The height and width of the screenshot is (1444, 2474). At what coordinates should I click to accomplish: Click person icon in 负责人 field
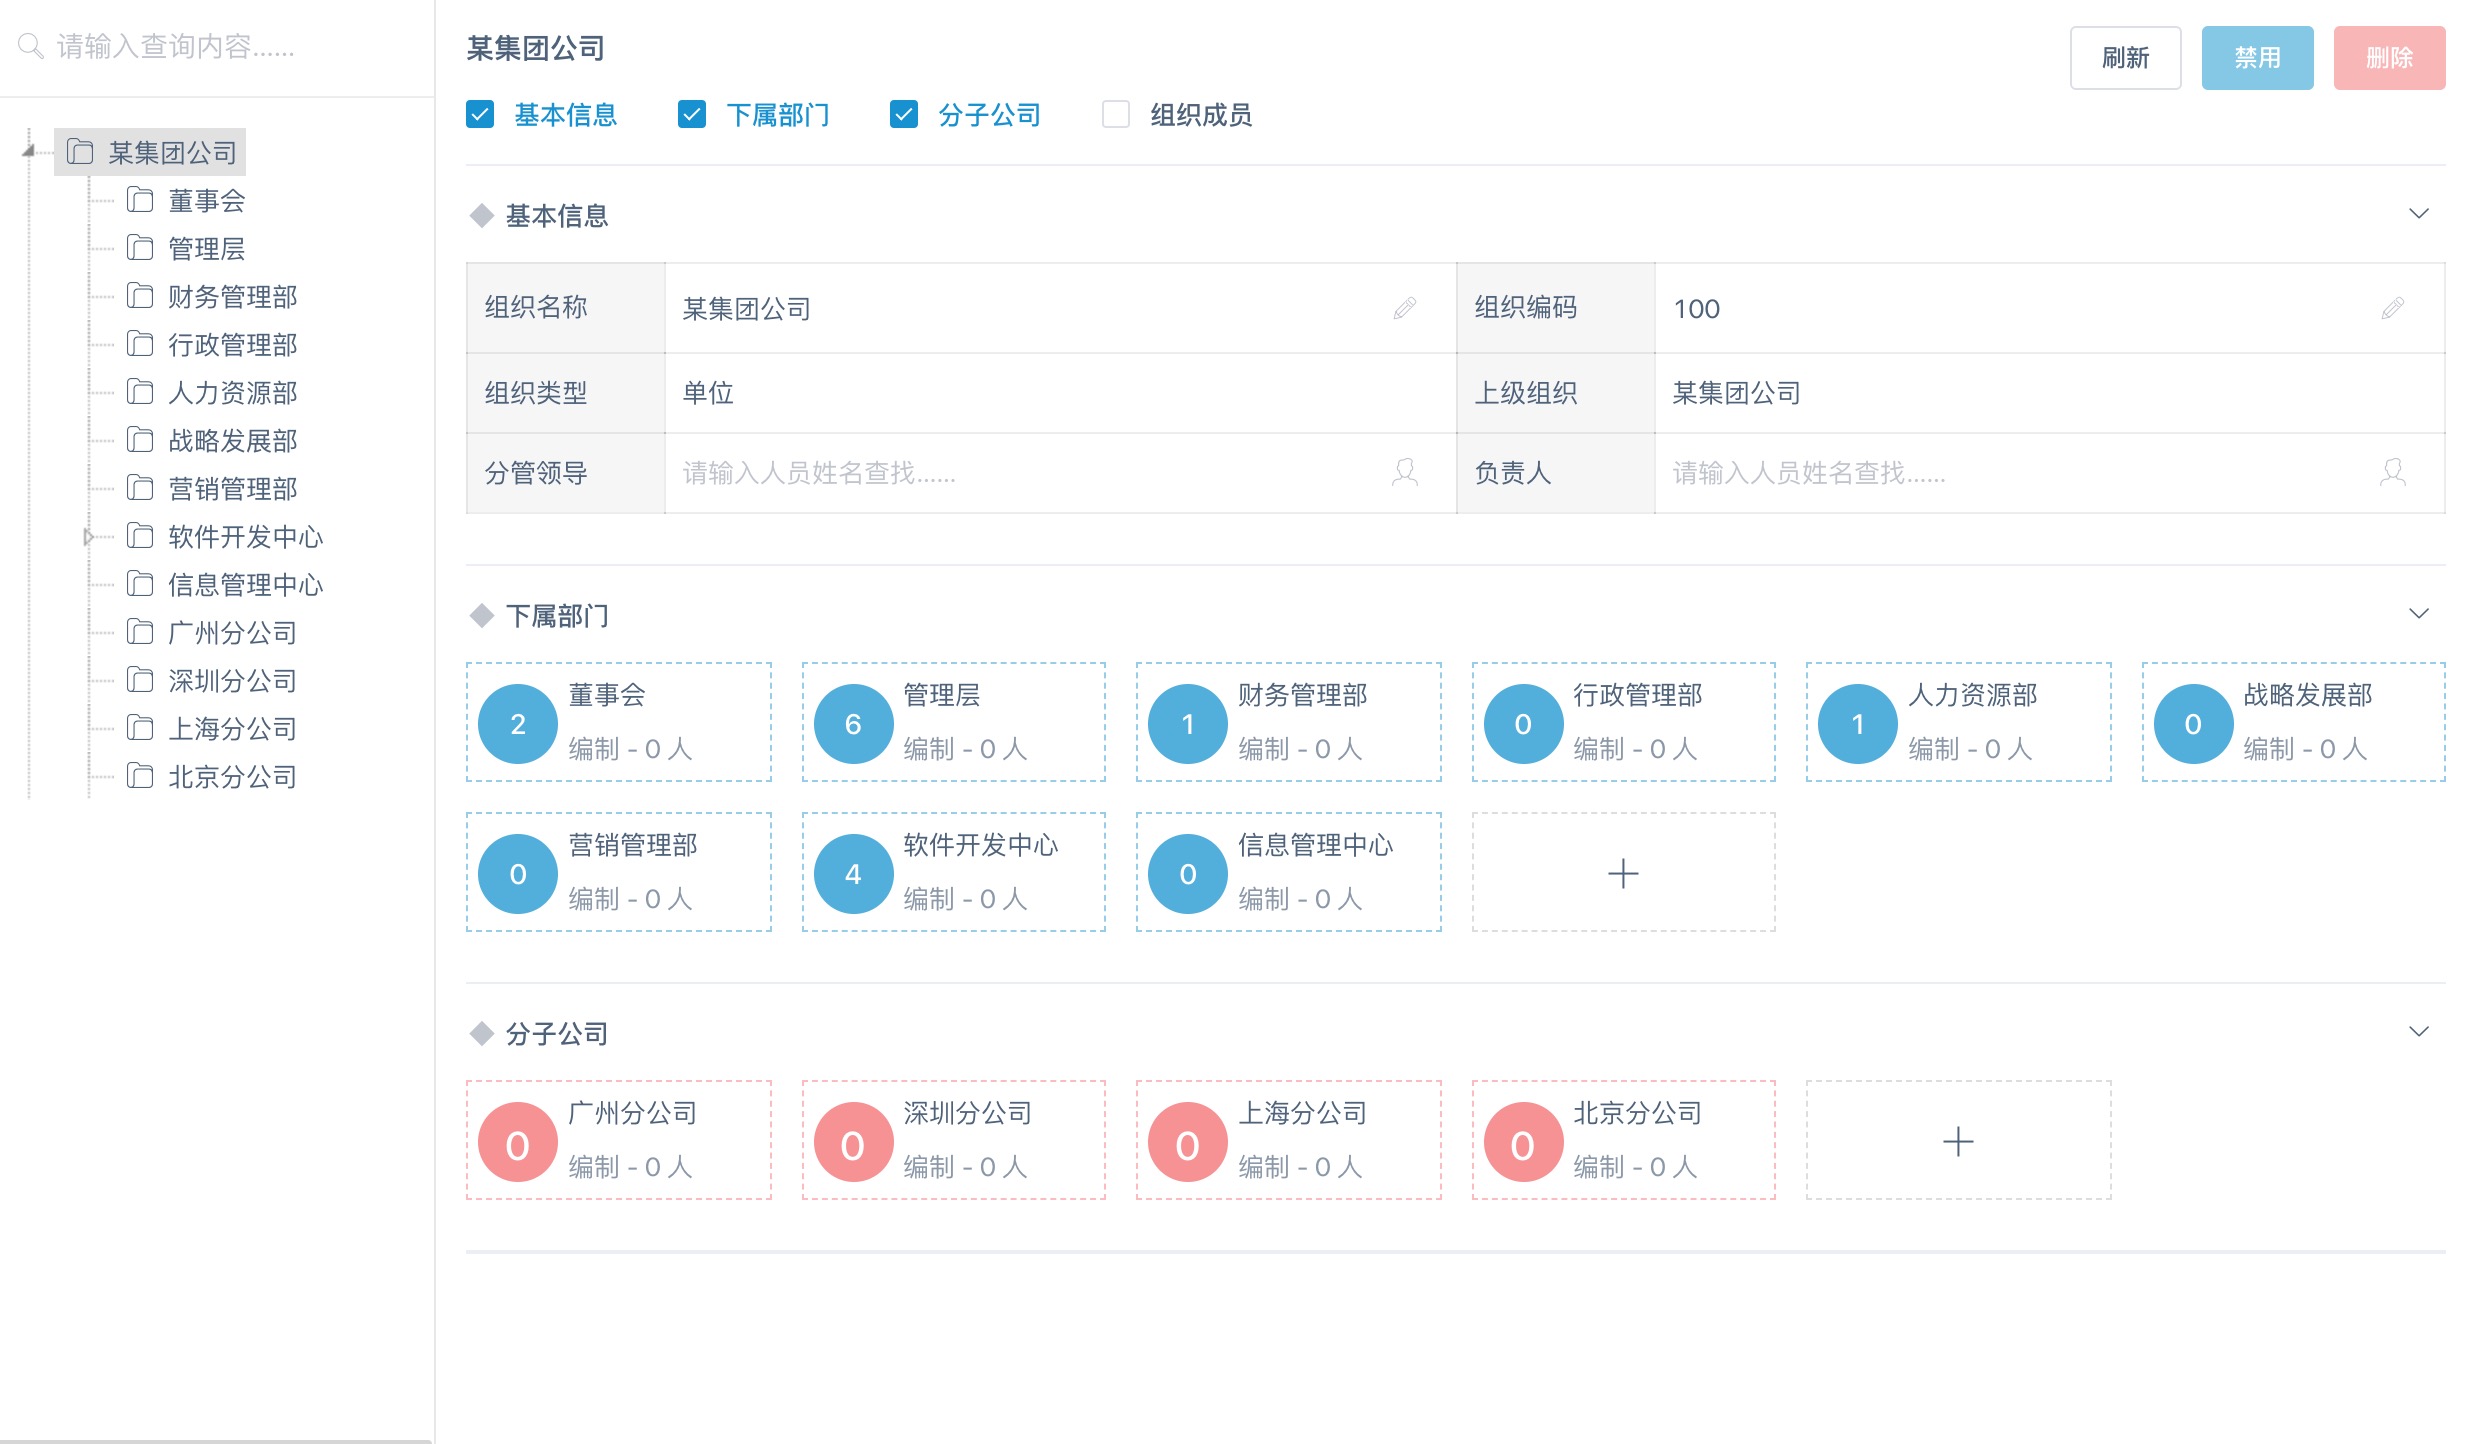[x=2392, y=472]
